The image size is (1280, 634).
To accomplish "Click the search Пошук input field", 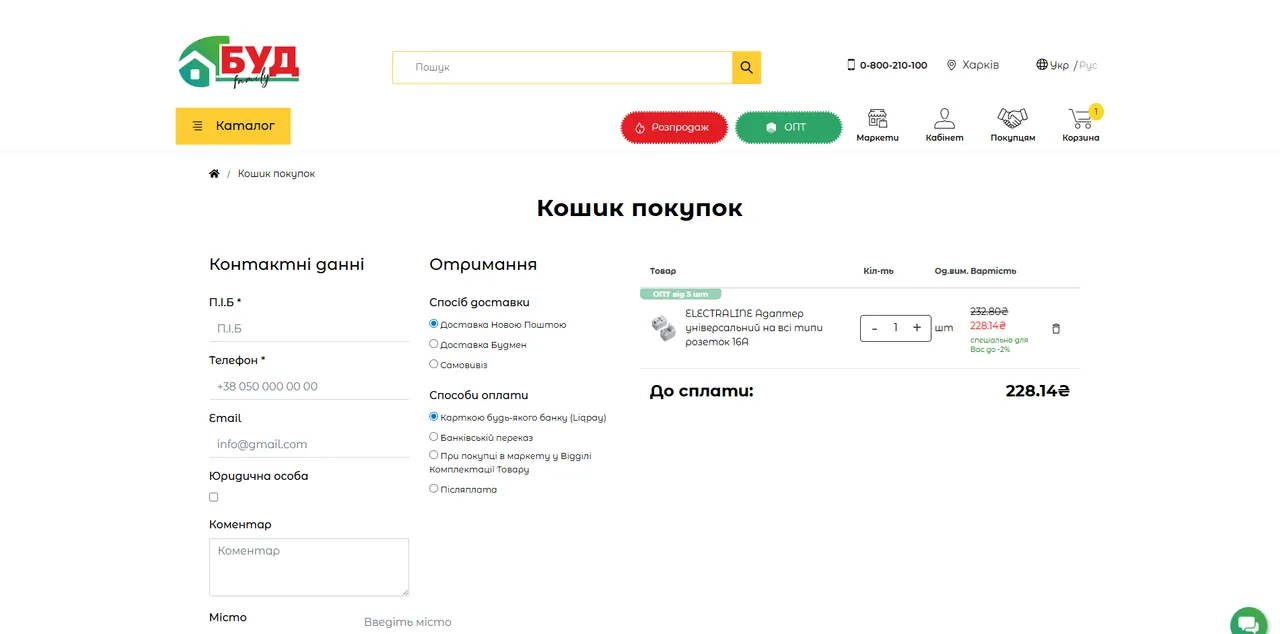I will click(562, 67).
